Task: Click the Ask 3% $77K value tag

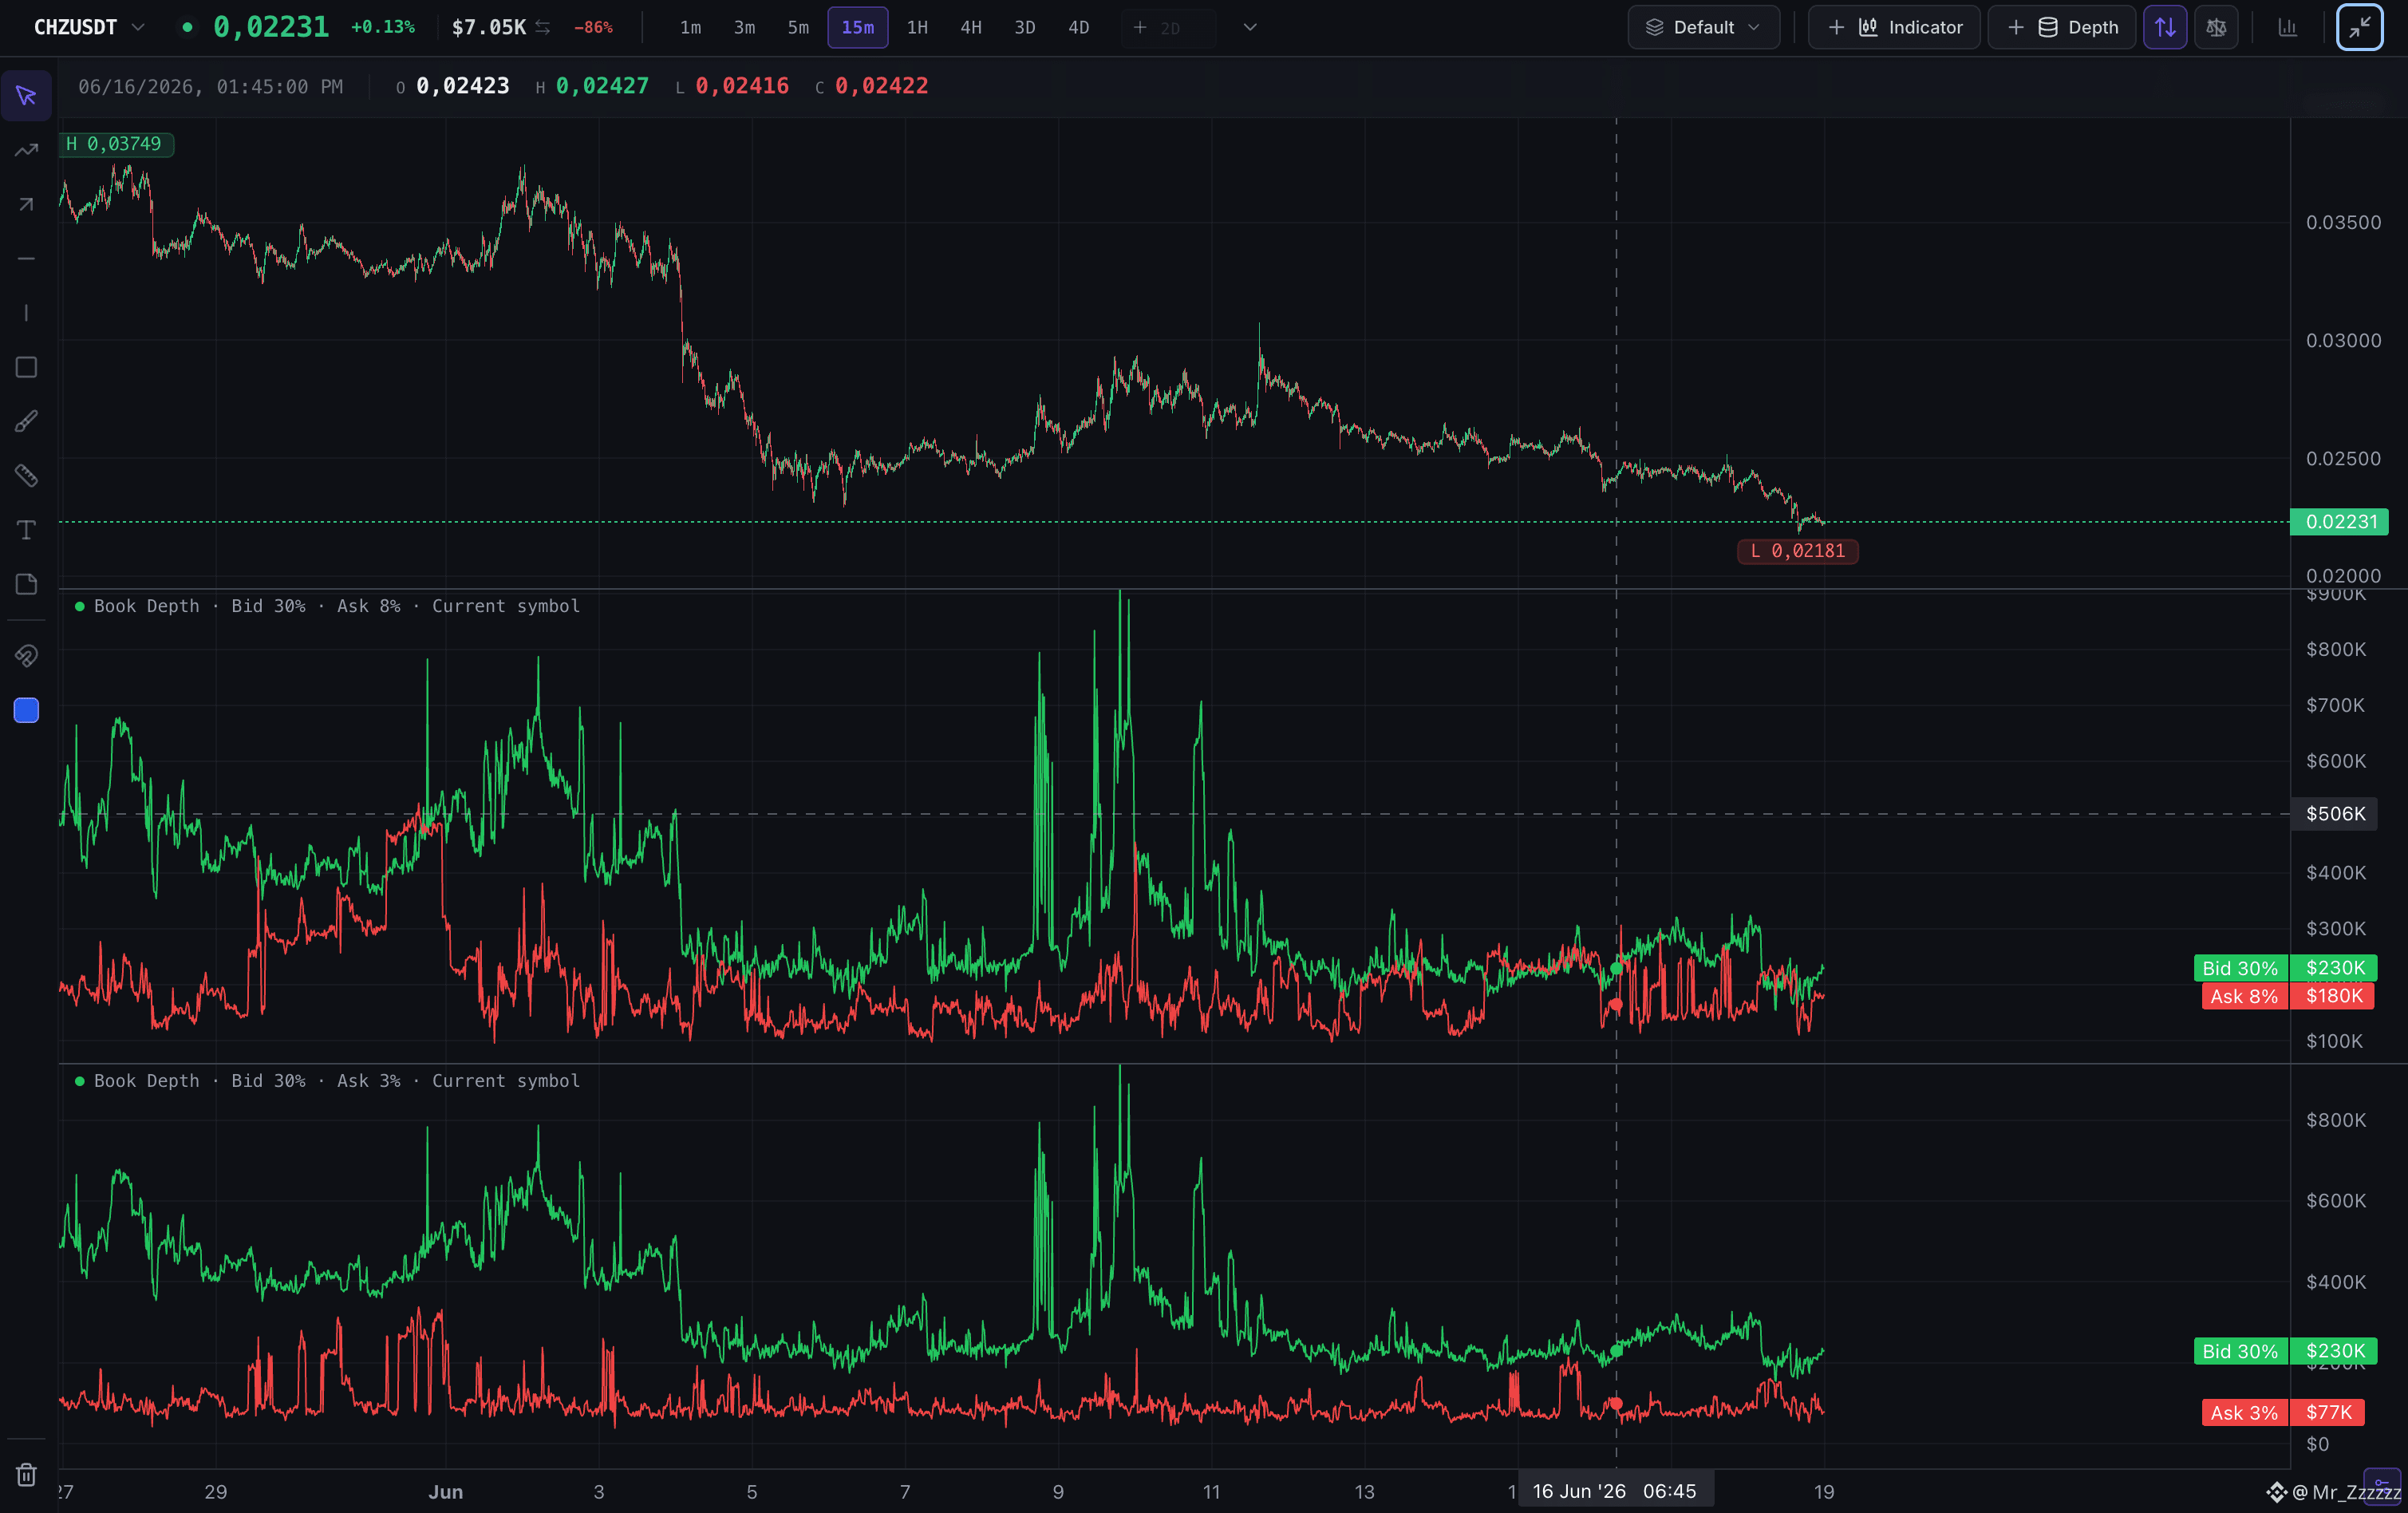Action: [2283, 1412]
